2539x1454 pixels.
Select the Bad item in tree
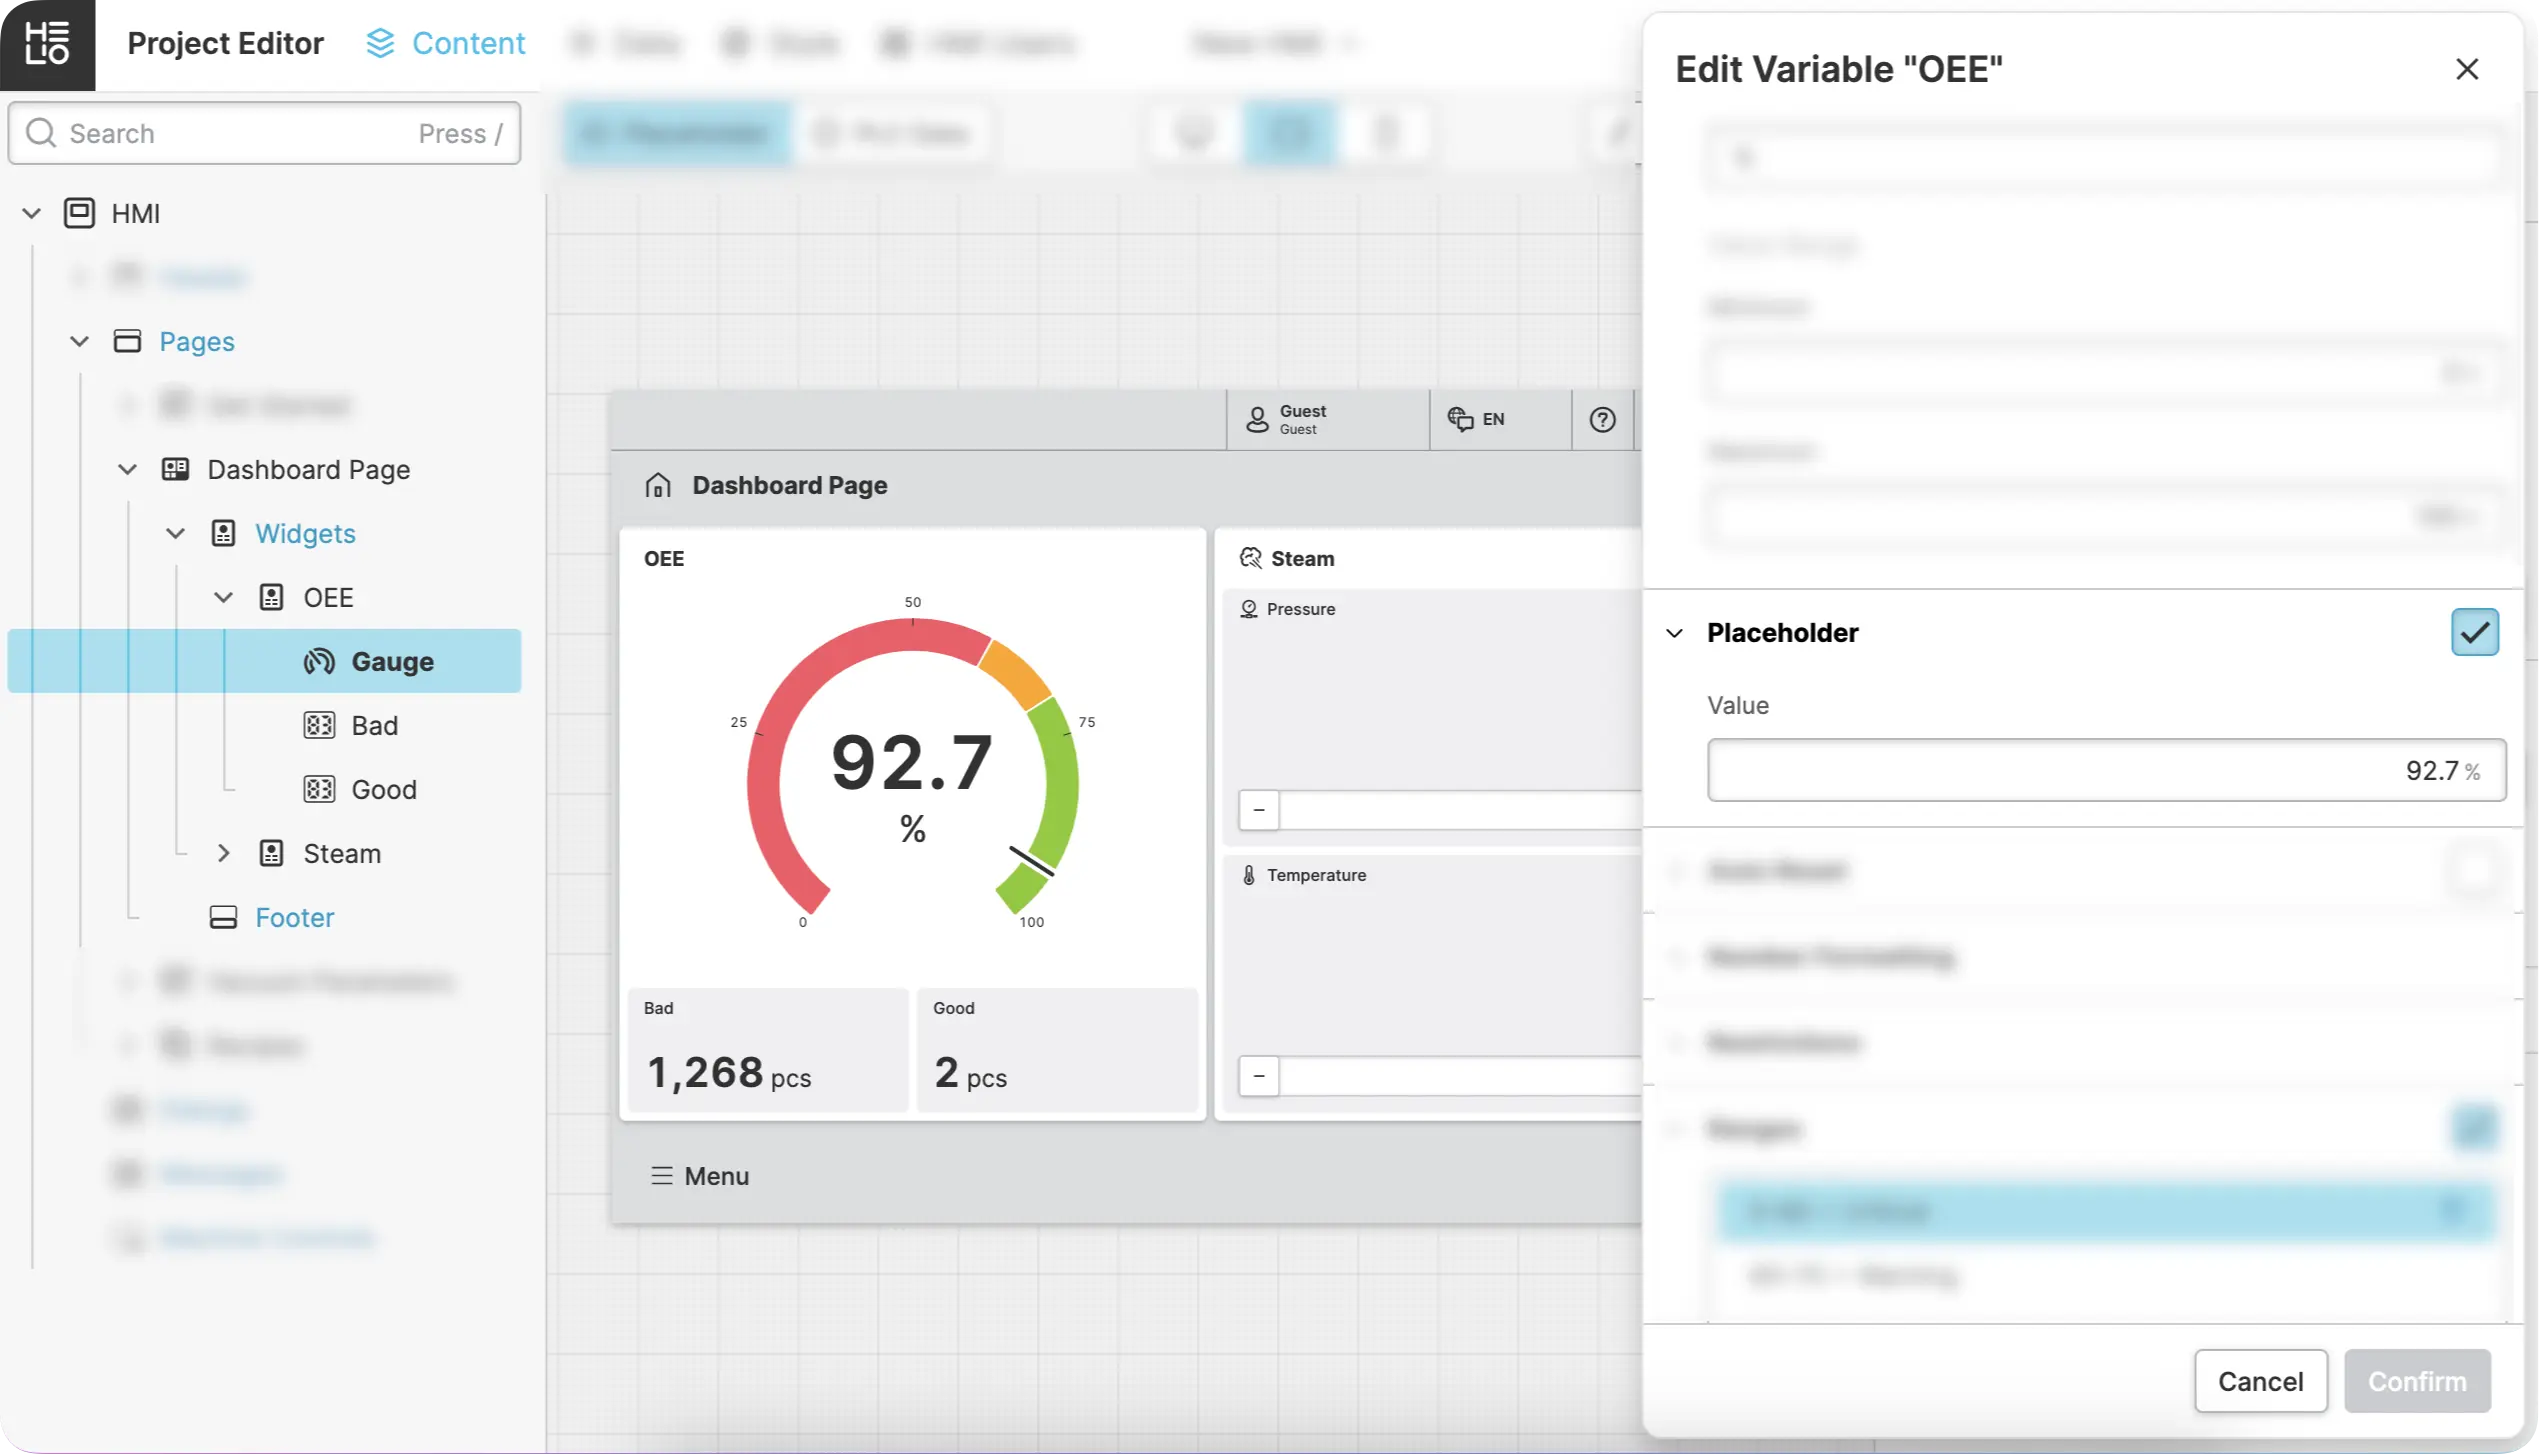click(x=374, y=725)
